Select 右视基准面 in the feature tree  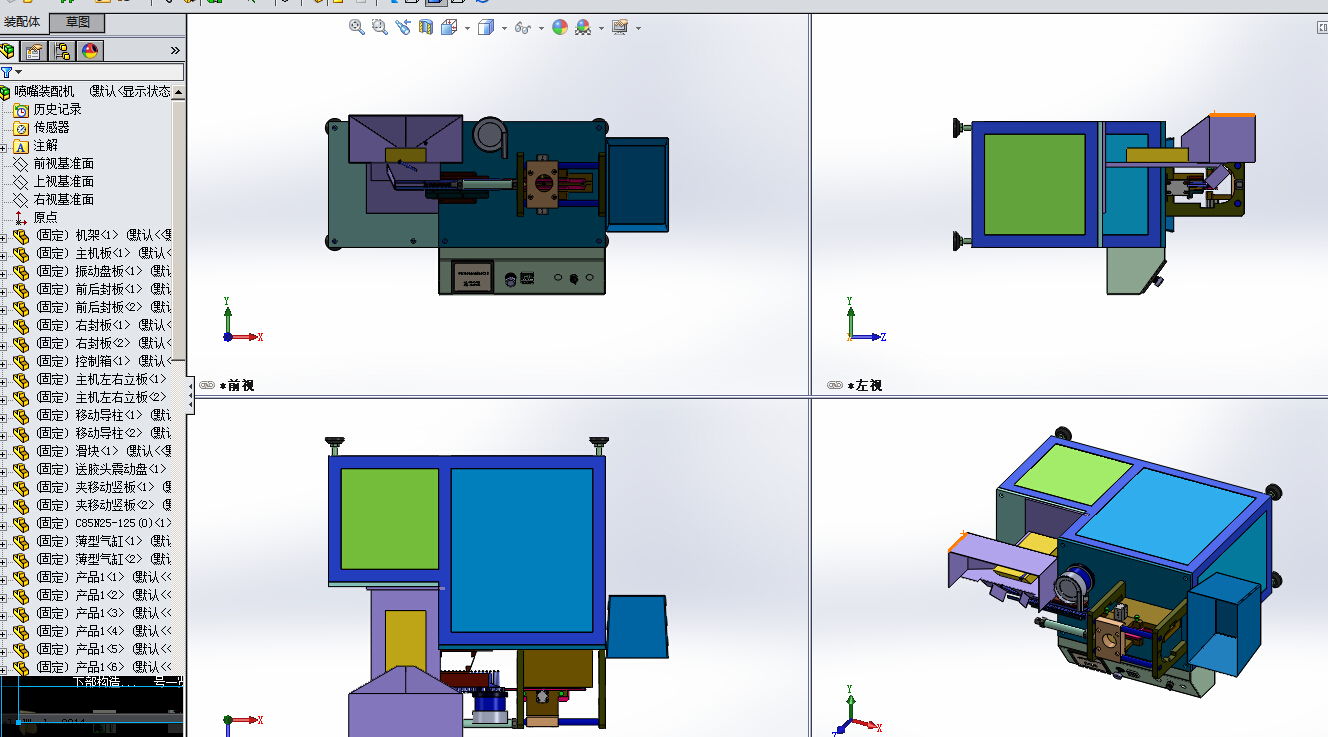coord(64,200)
